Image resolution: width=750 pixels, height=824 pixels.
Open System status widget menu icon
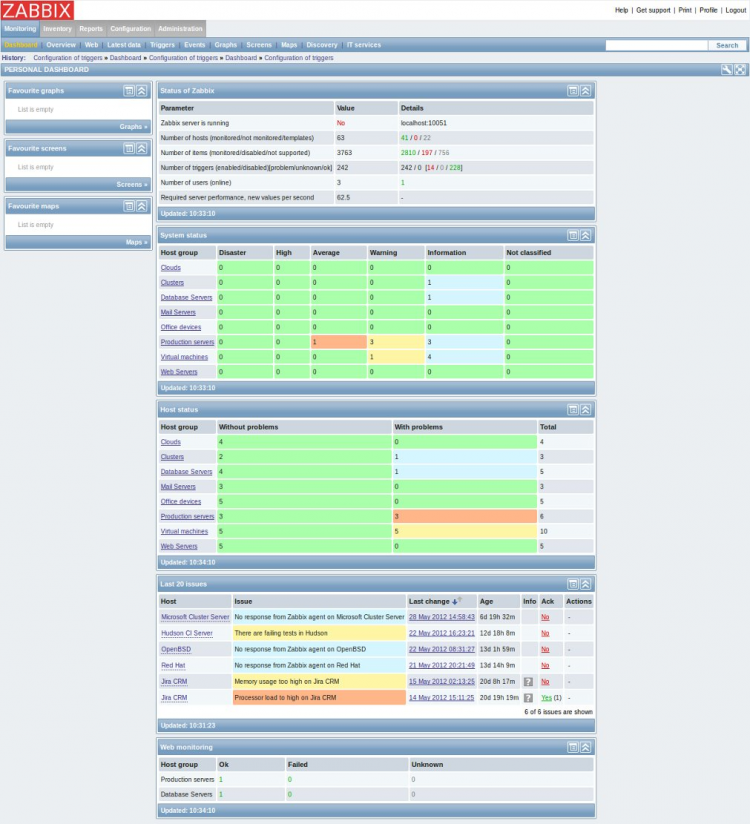573,235
